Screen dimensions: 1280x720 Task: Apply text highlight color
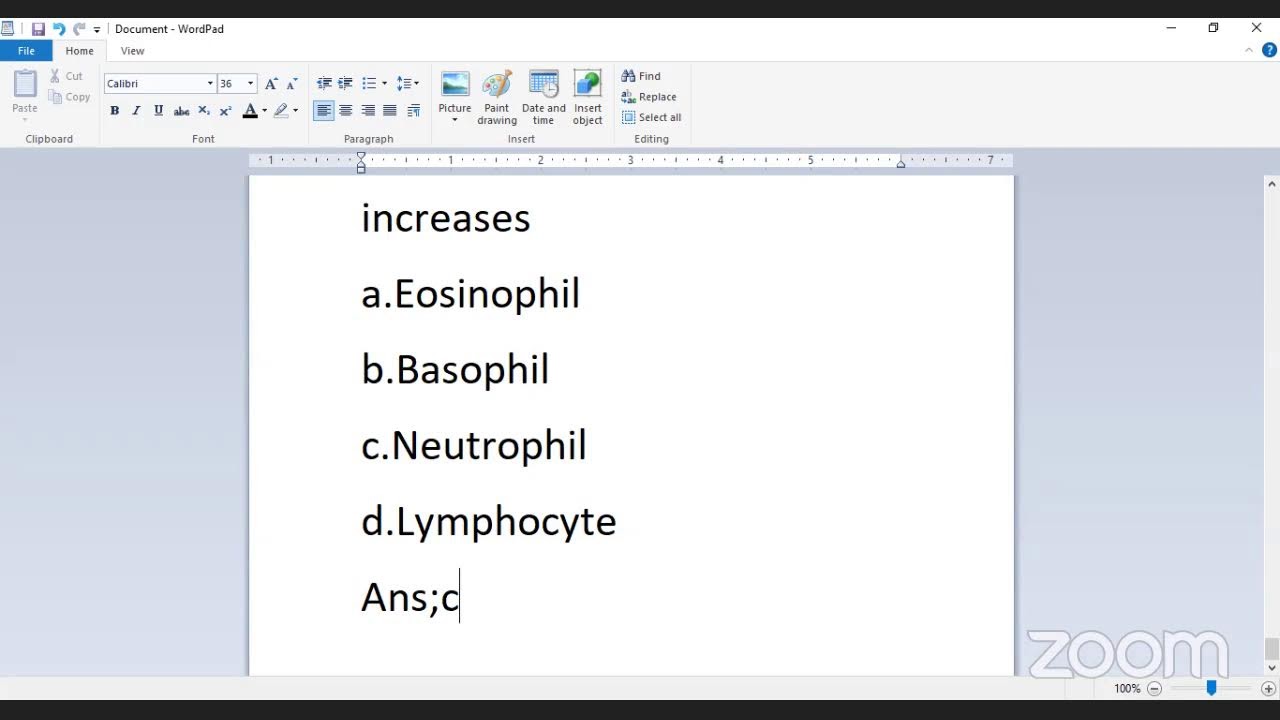click(281, 111)
